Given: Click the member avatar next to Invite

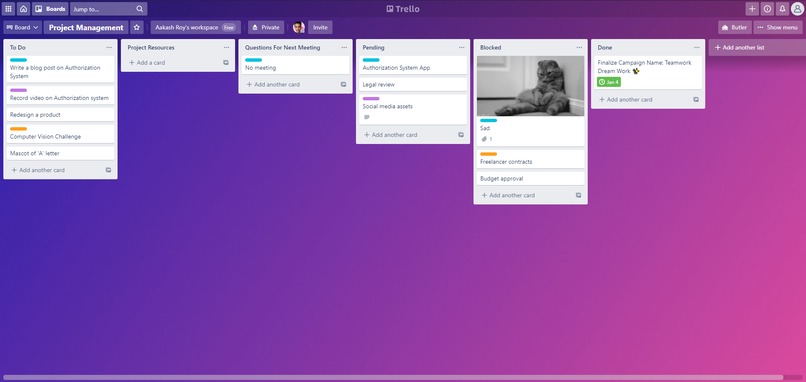Looking at the screenshot, I should pyautogui.click(x=299, y=27).
